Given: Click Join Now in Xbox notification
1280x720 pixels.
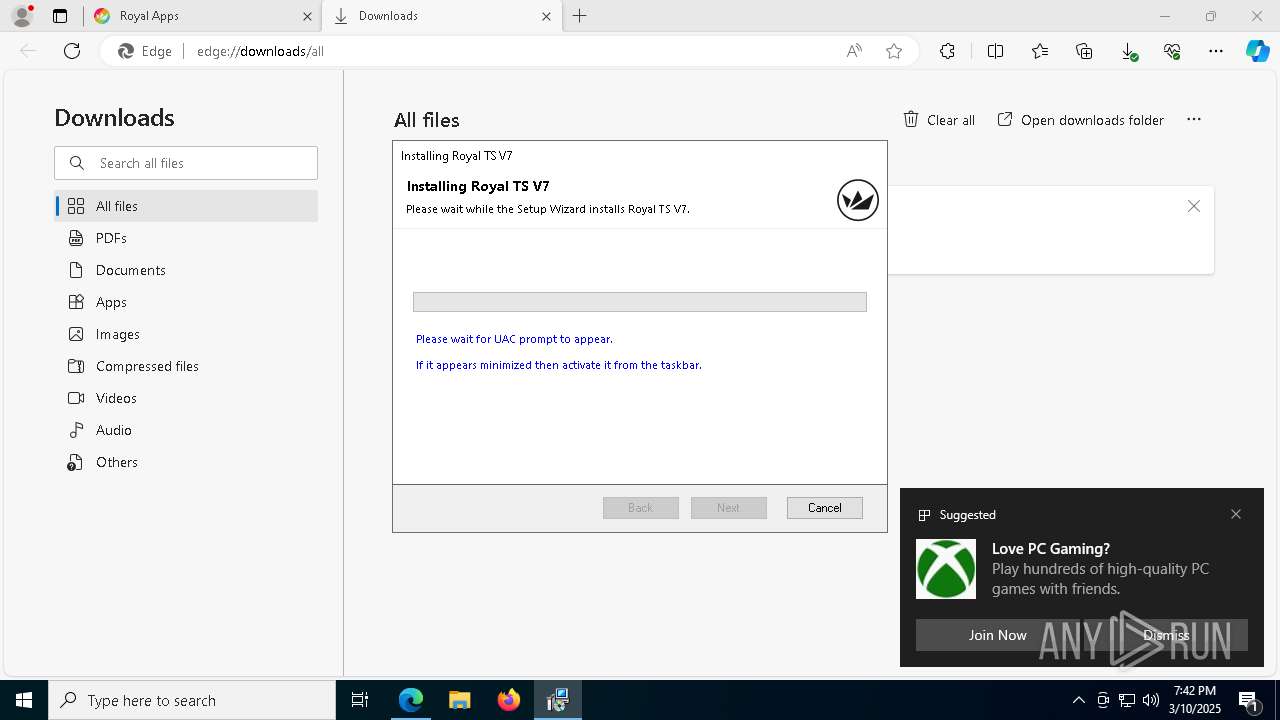Looking at the screenshot, I should [x=998, y=635].
